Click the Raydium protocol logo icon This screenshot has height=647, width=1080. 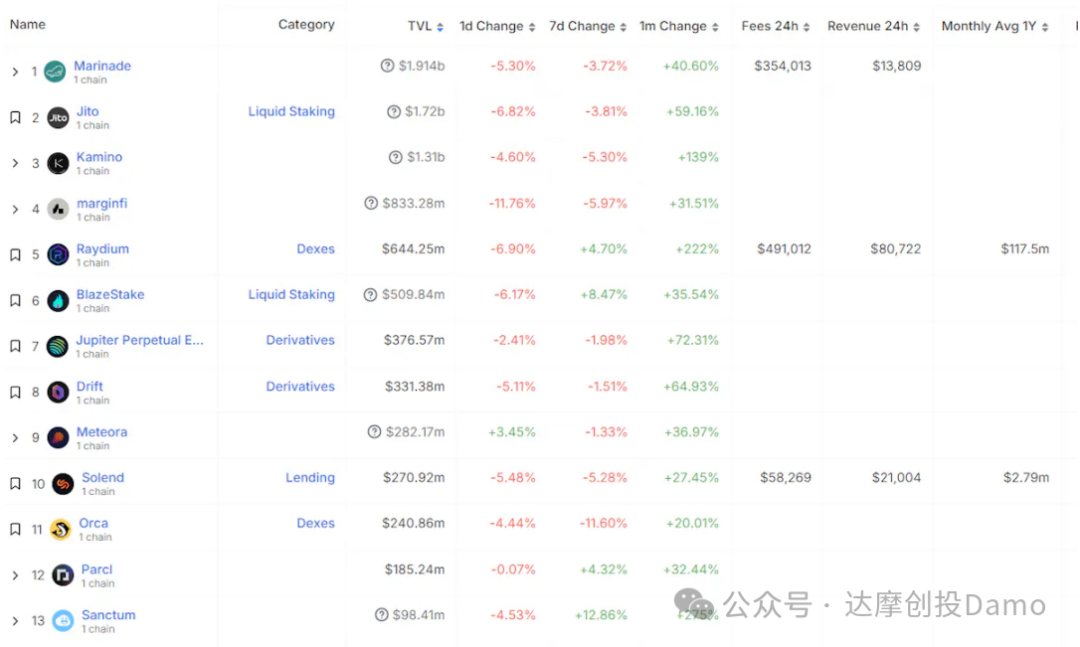tap(59, 255)
